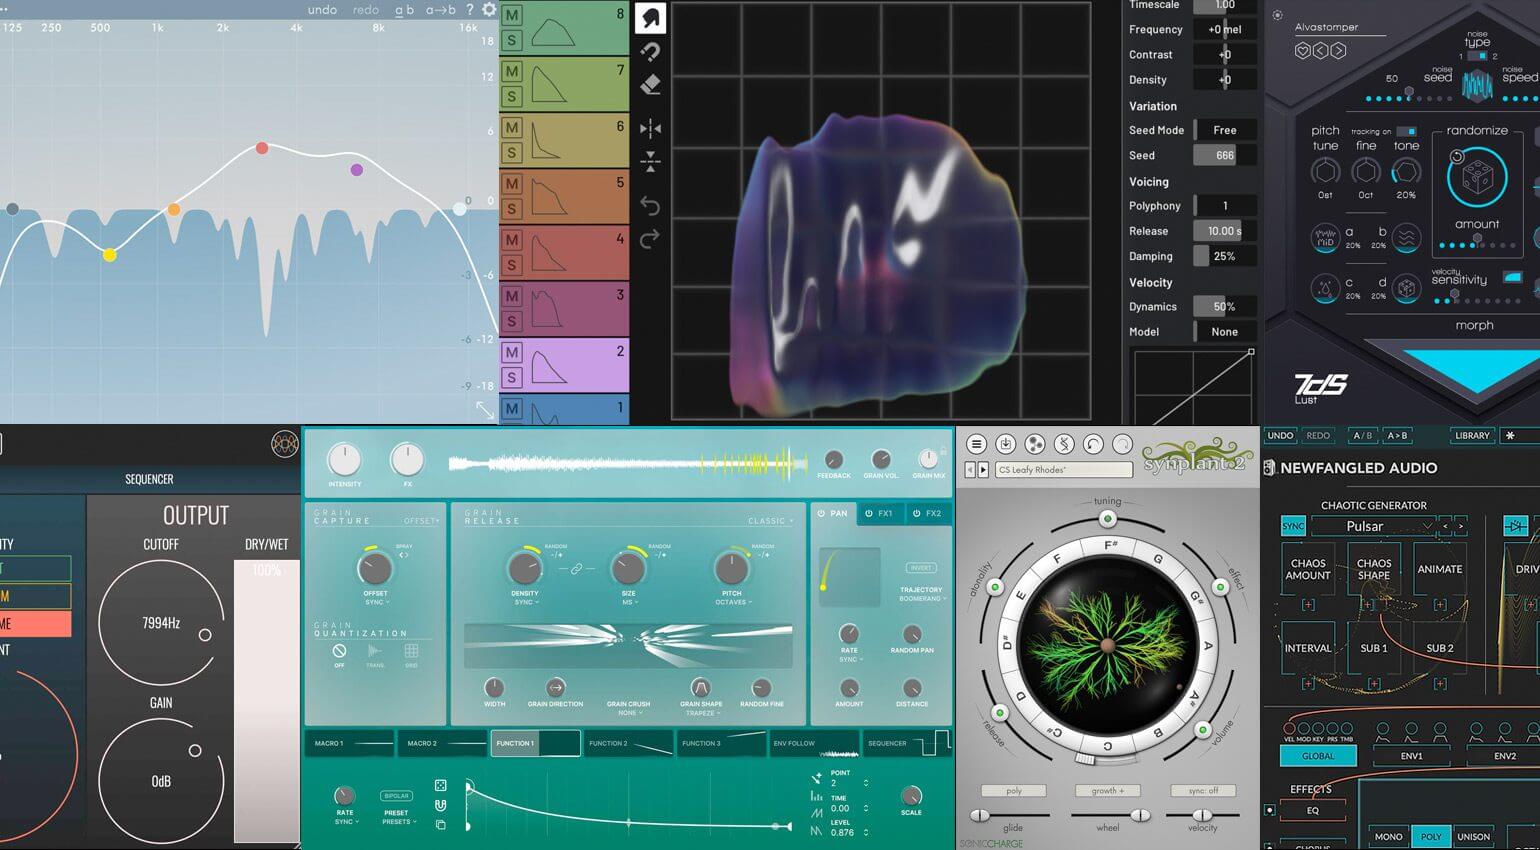This screenshot has width=1540, height=850.
Task: Click the Synplant DNA helix icon
Action: (1064, 444)
